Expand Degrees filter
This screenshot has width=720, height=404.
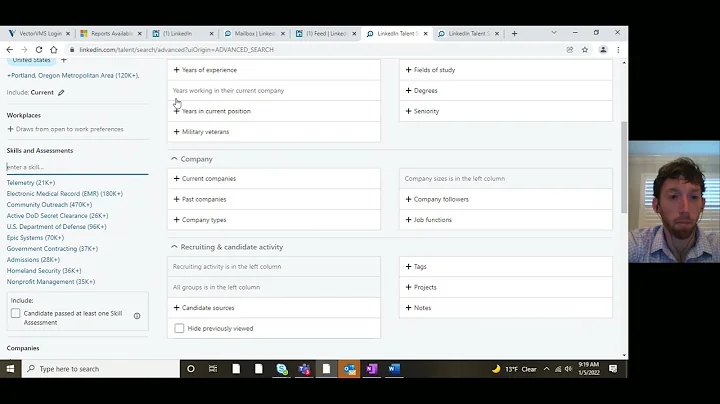tap(506, 90)
